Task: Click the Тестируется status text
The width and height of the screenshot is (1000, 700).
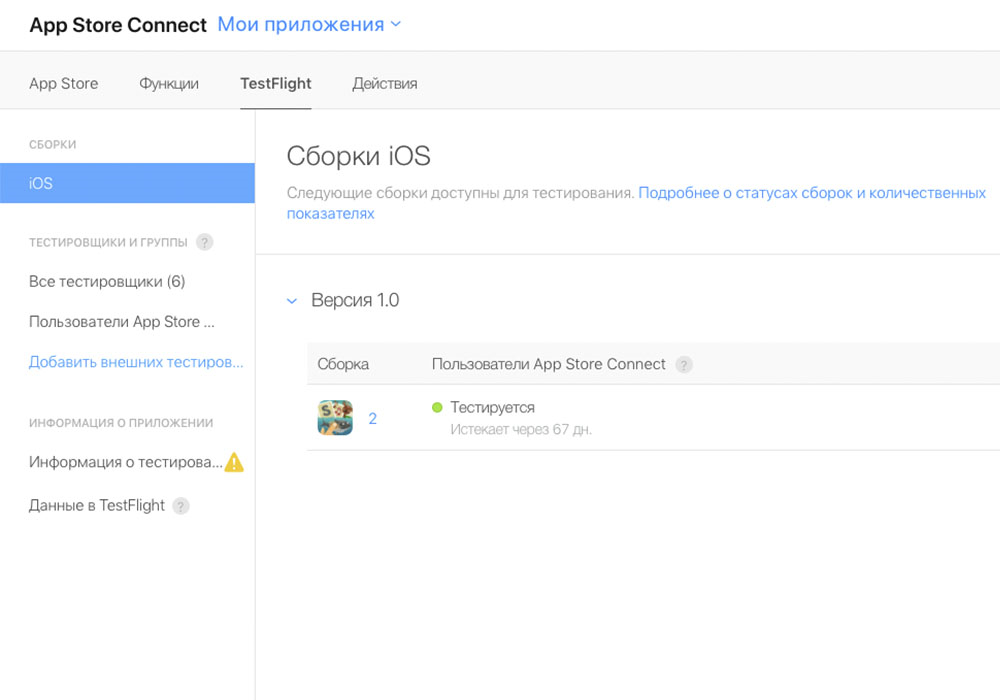Action: (x=492, y=407)
